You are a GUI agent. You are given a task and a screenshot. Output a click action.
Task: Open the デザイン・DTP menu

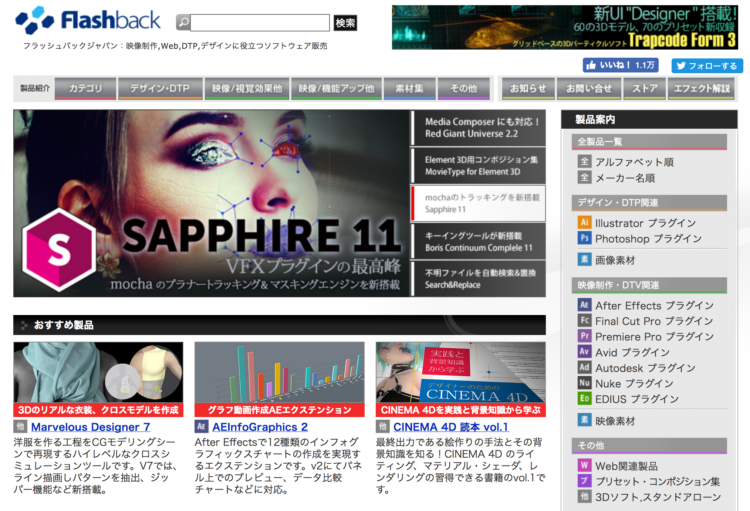coord(160,89)
